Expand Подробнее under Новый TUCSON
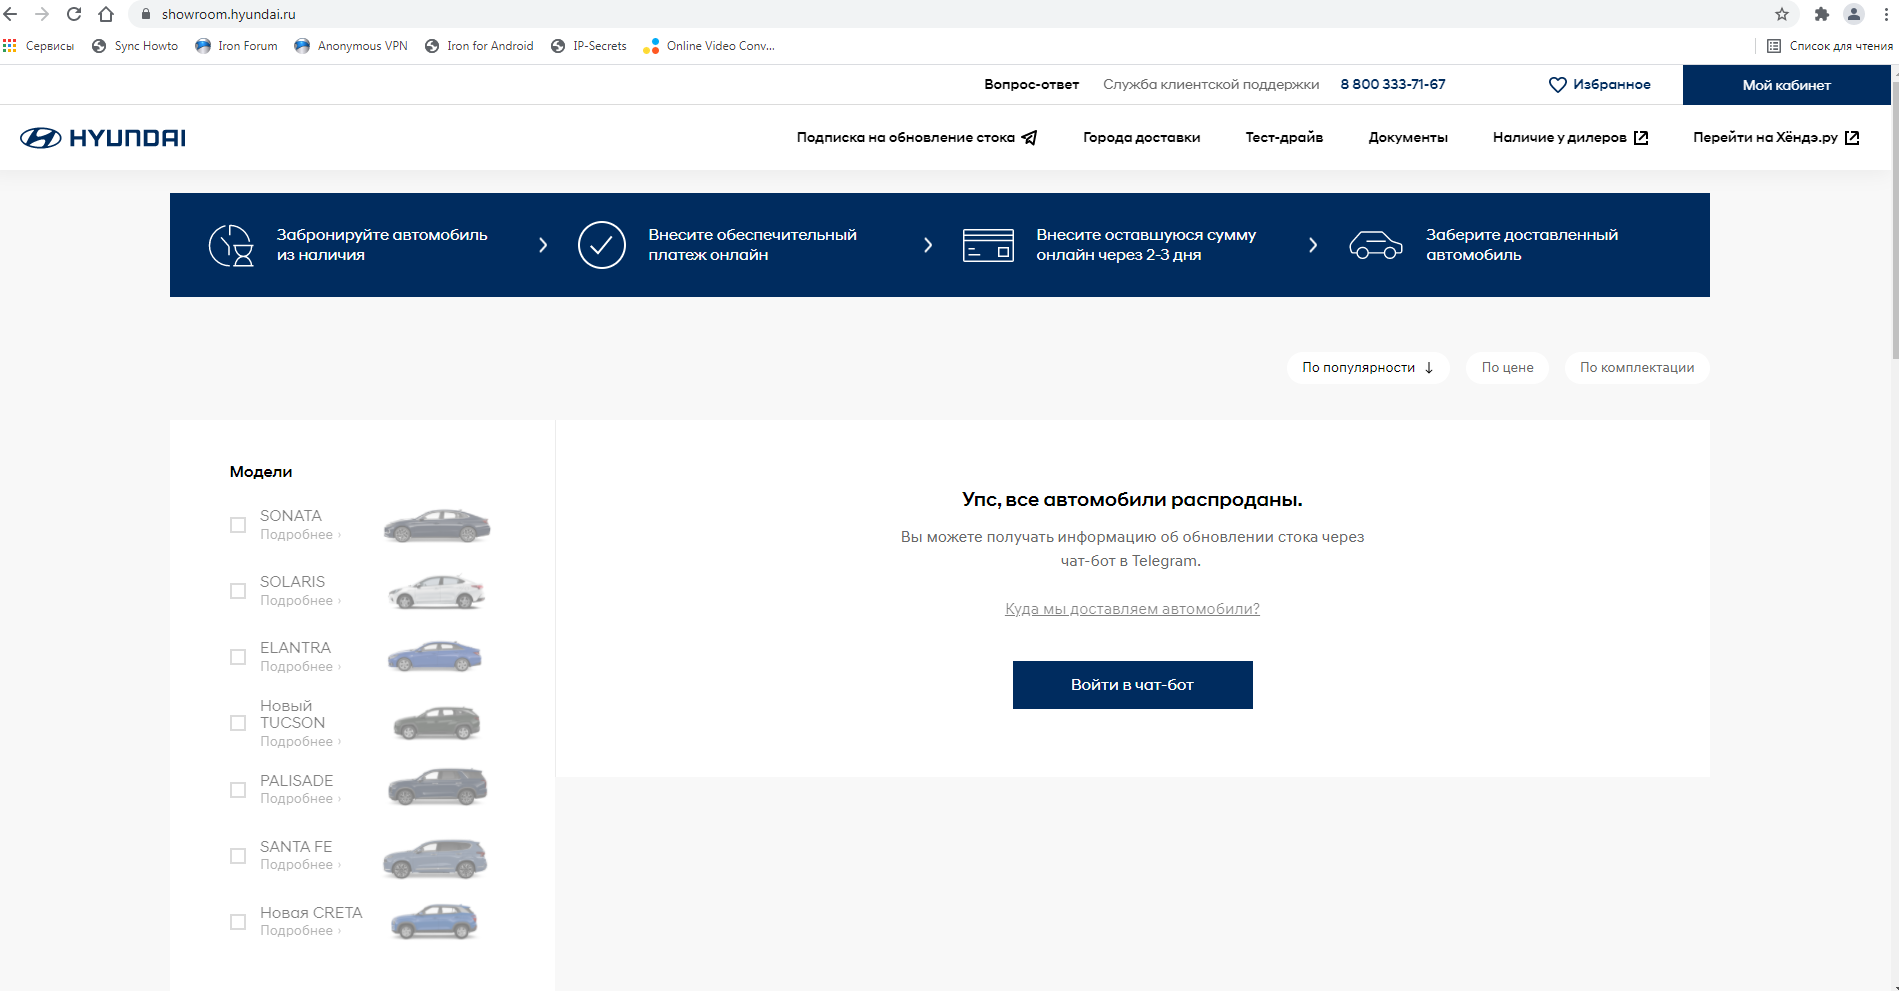Screen dimensions: 1899x991 pyautogui.click(x=300, y=742)
